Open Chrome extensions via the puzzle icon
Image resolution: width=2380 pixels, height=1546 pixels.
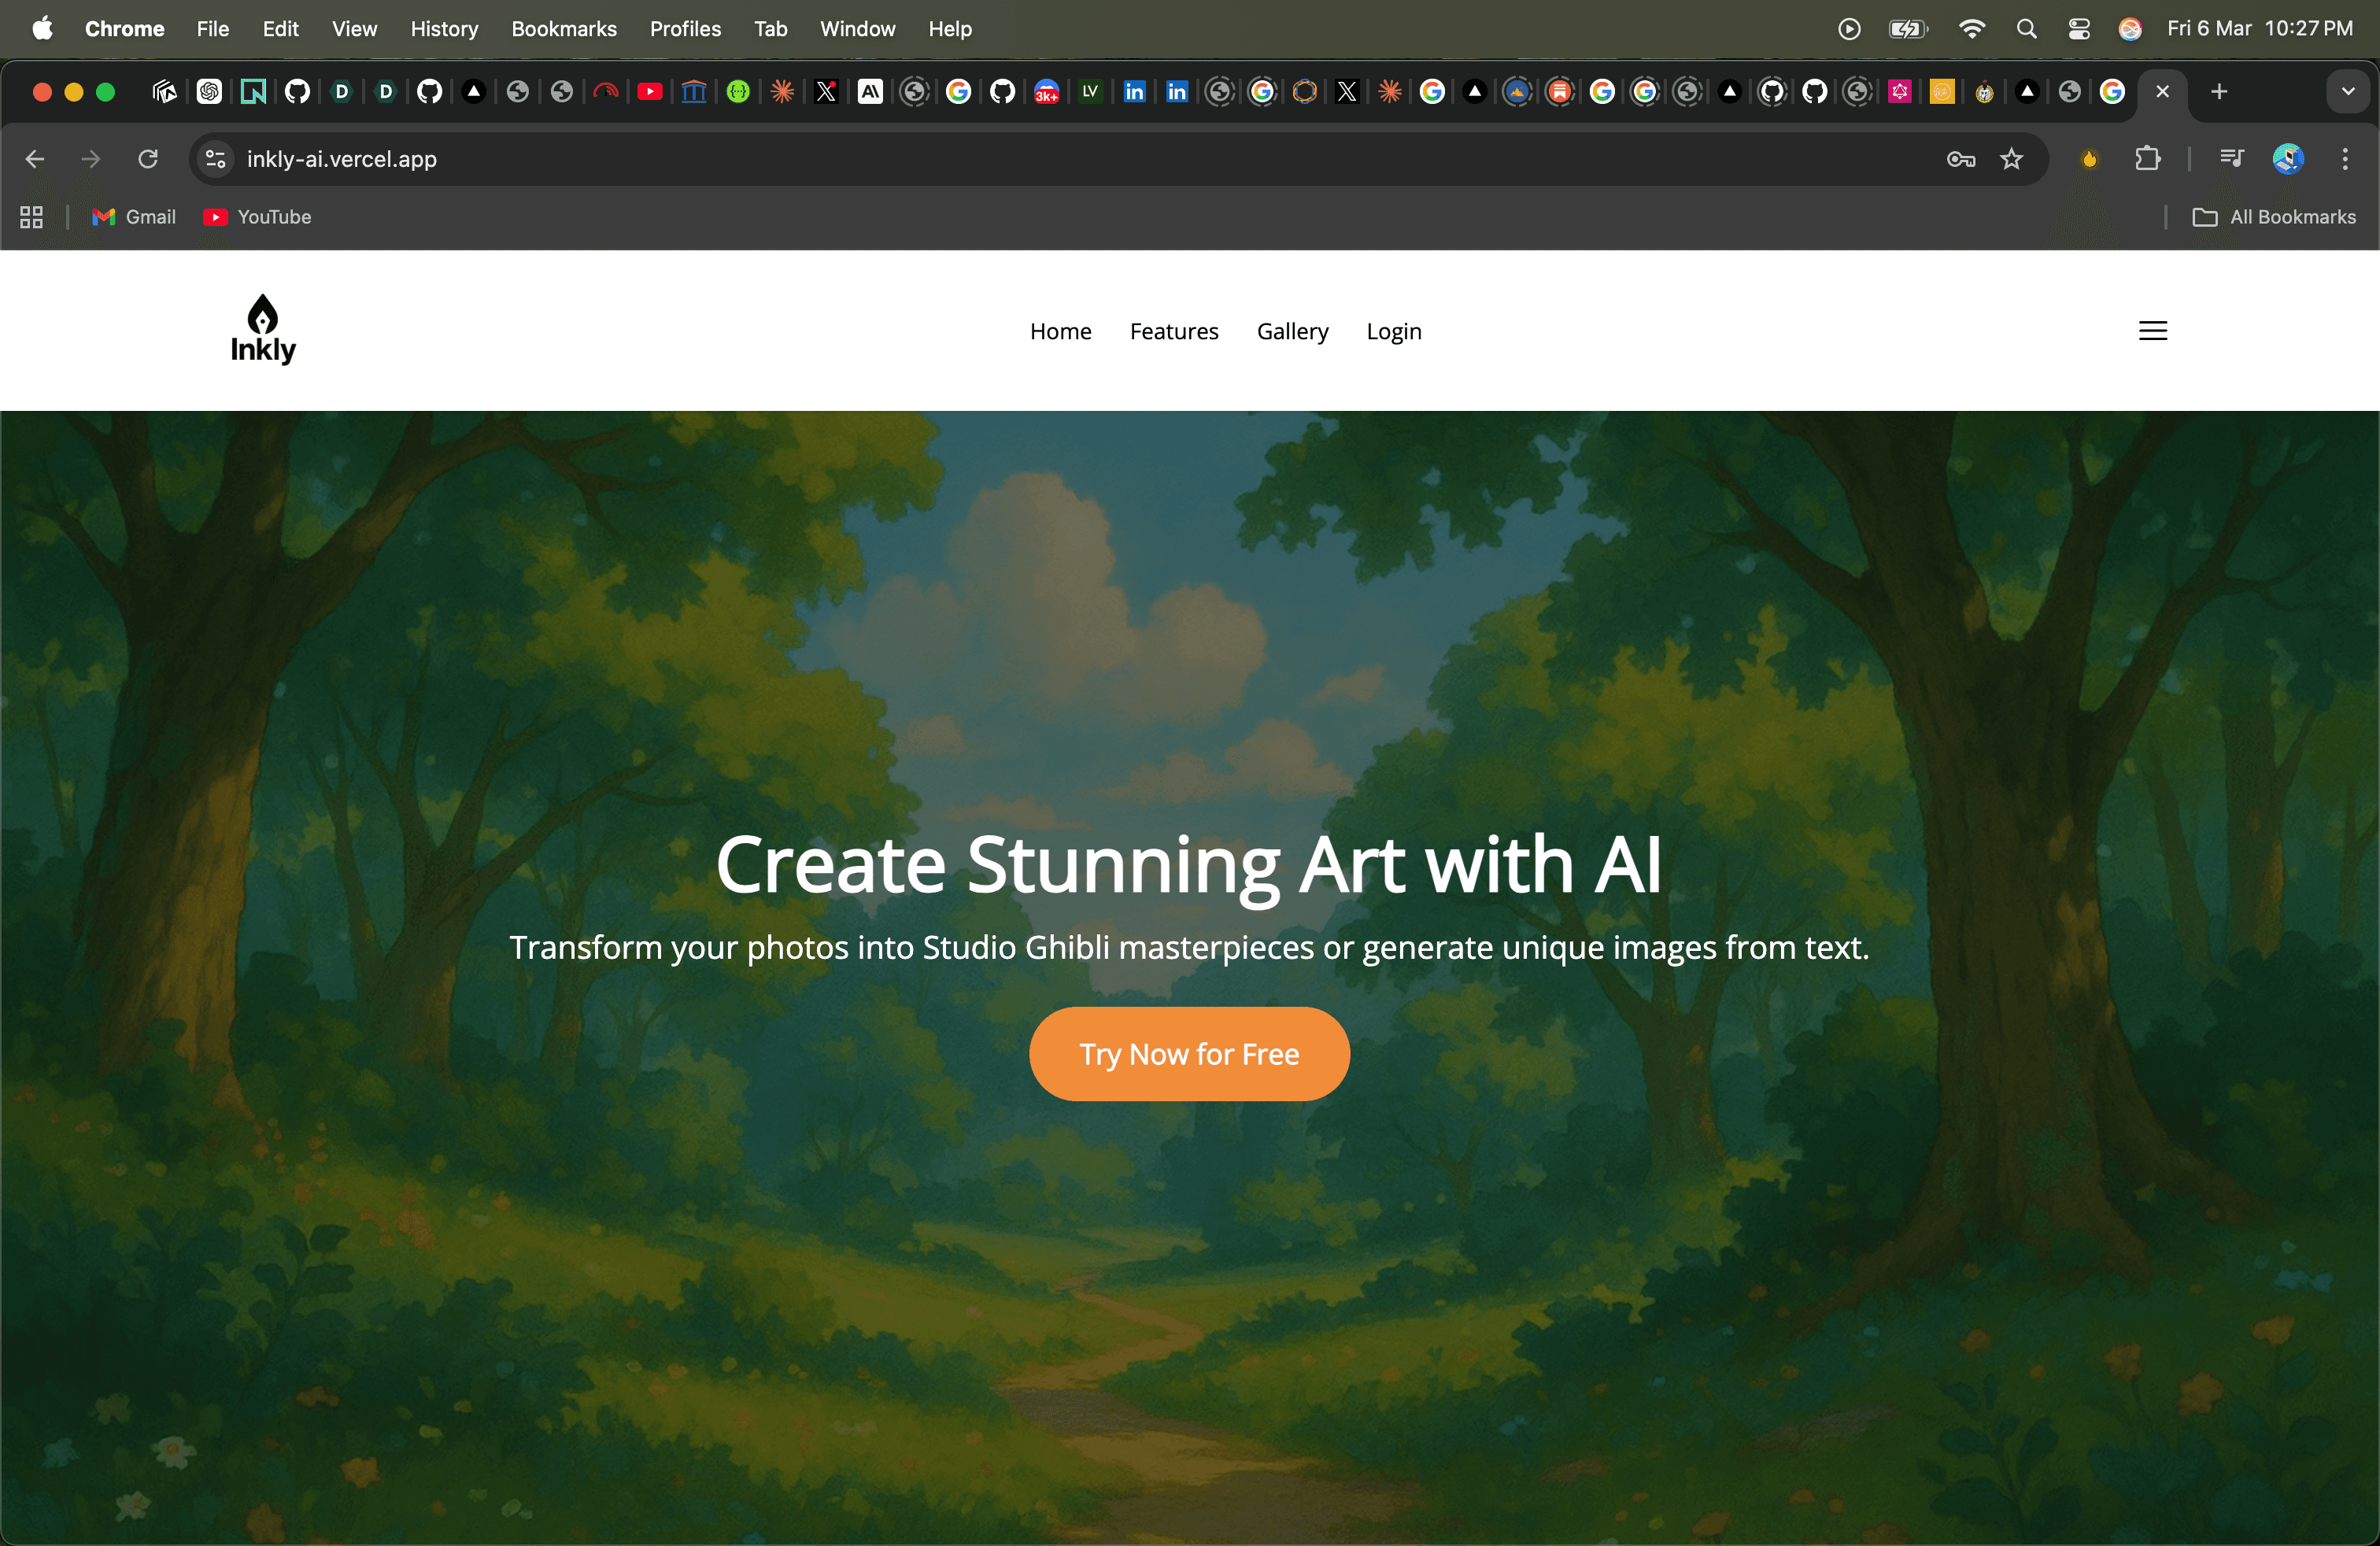2149,159
